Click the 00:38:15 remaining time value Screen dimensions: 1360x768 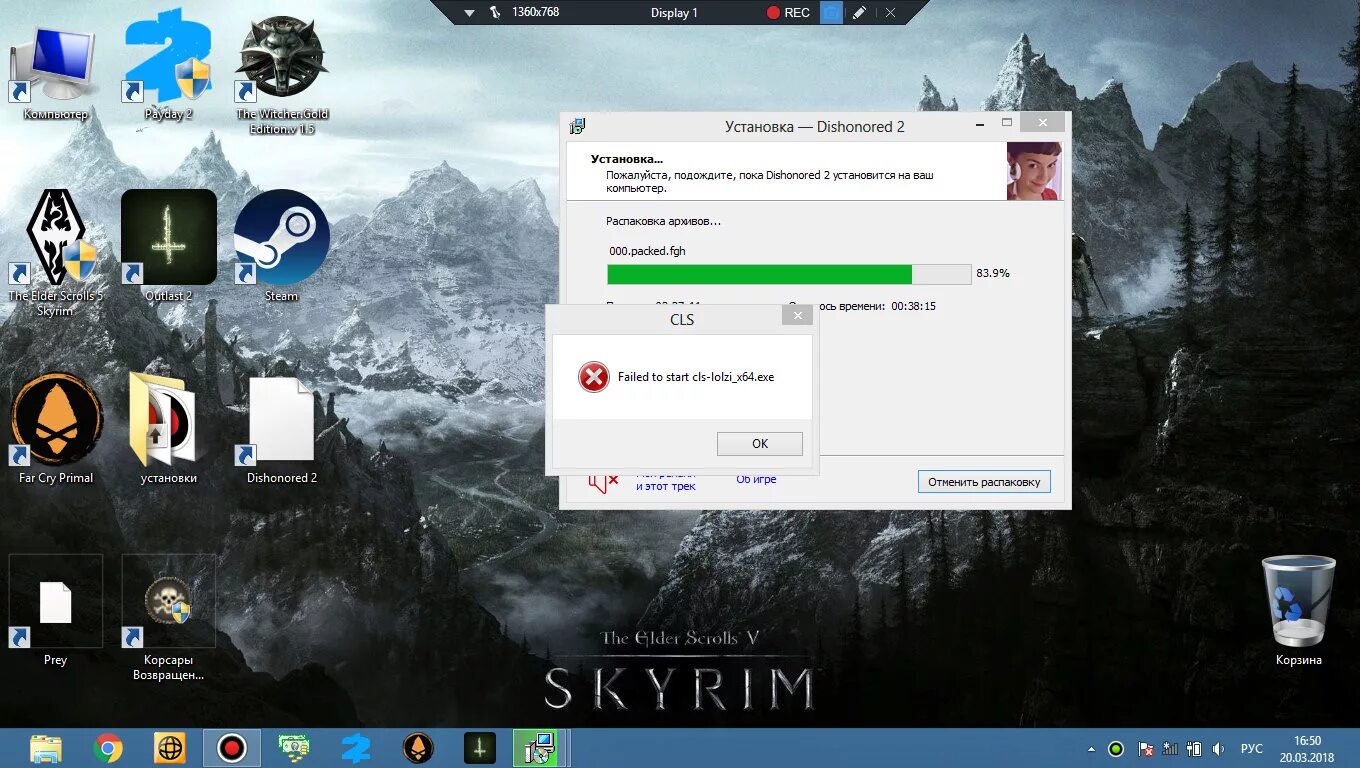tap(913, 306)
